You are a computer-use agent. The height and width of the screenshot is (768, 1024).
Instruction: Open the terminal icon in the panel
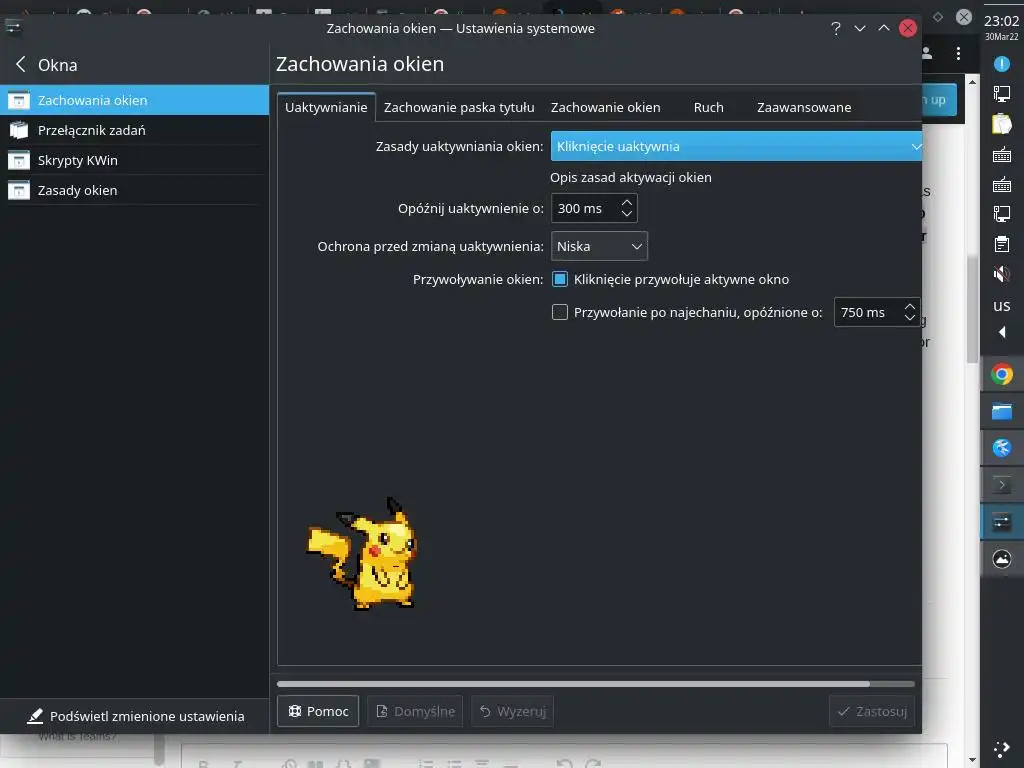pos(1001,485)
